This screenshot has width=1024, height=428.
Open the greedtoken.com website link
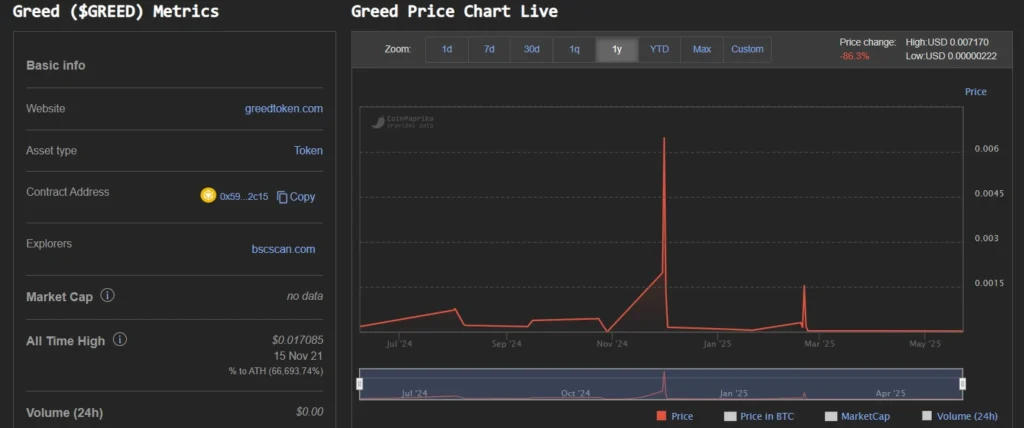coord(283,108)
